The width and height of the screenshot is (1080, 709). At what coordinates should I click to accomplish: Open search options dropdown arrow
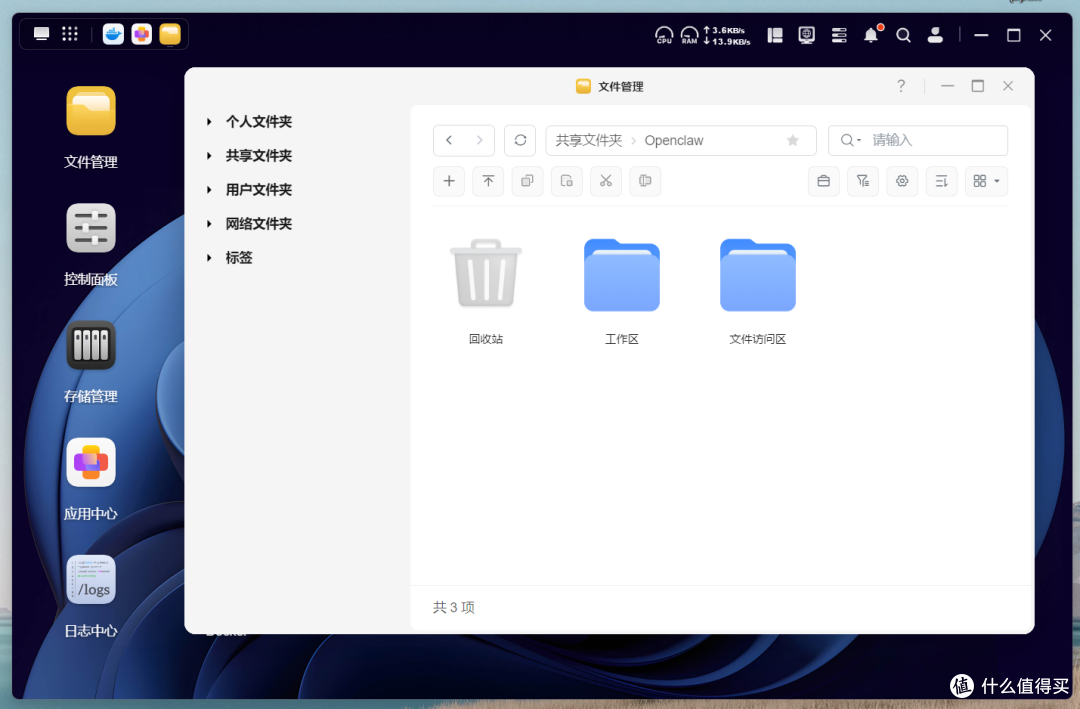click(859, 141)
